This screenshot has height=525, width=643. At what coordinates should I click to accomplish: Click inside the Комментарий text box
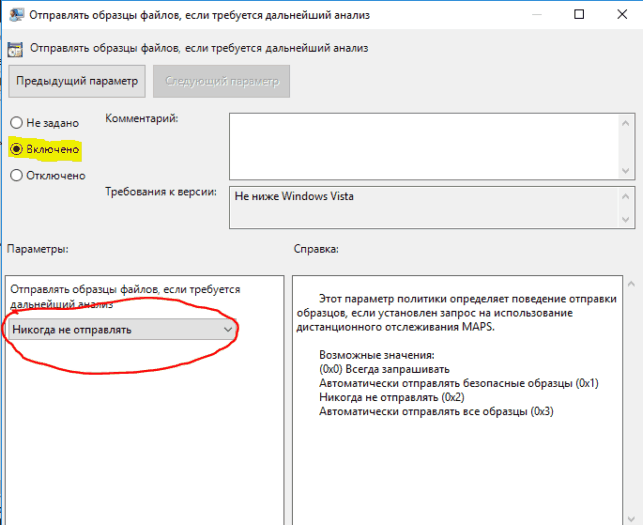pos(424,147)
